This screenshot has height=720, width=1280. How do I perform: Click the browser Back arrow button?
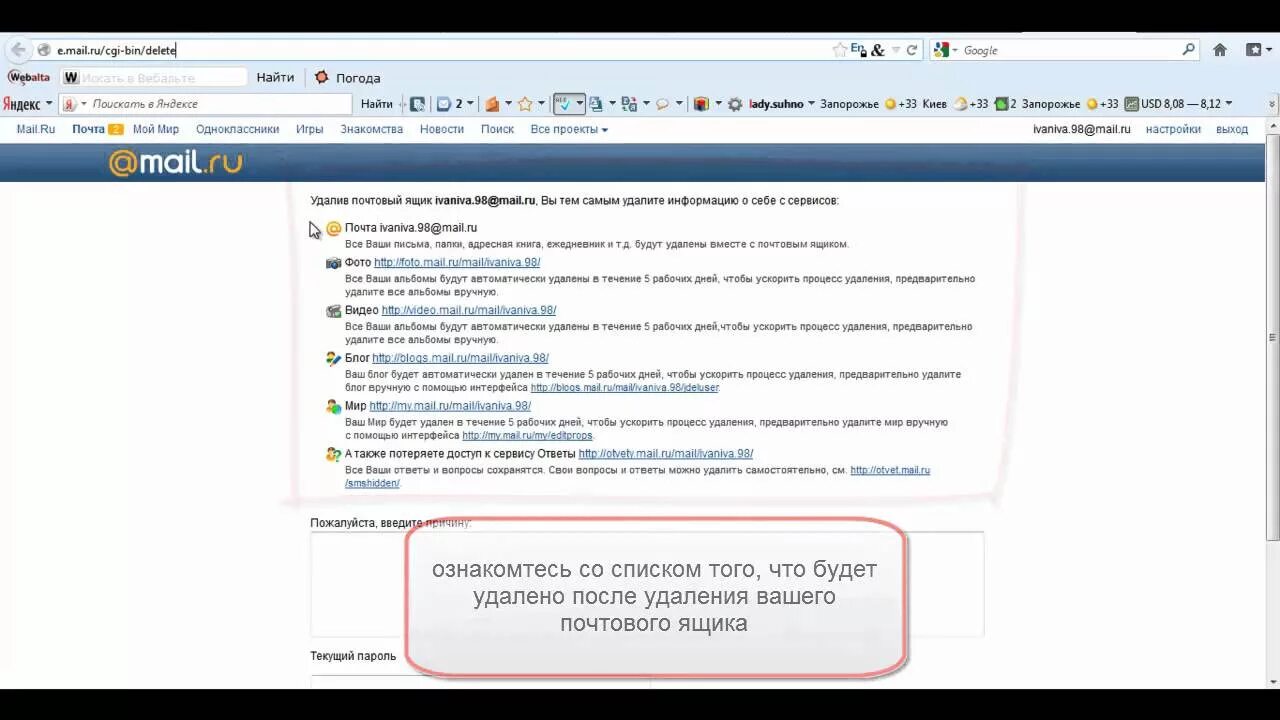[18, 50]
